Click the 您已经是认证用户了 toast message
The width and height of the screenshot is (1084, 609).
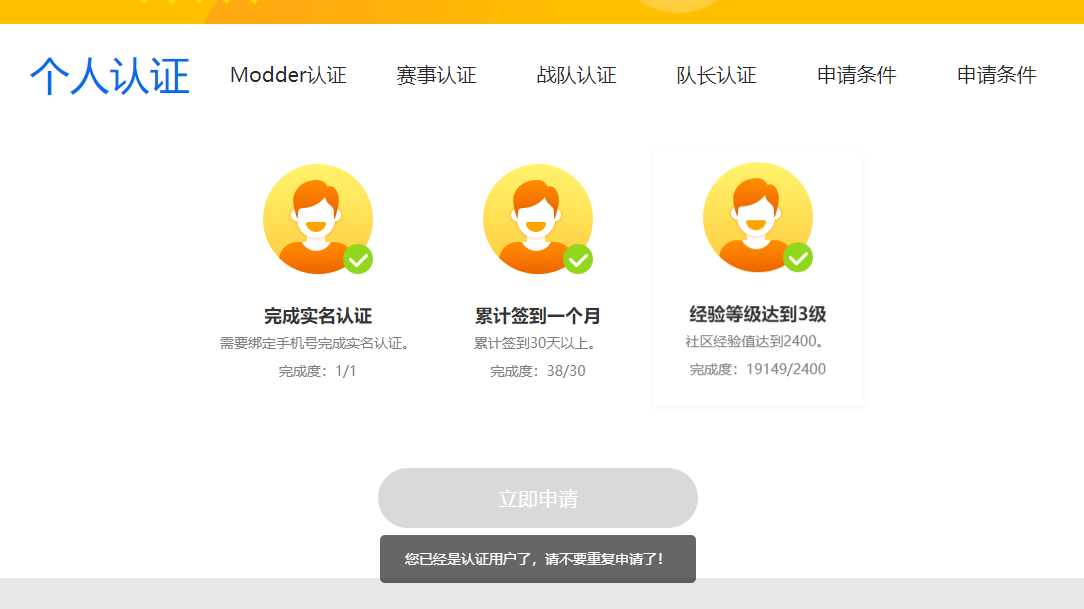tap(537, 559)
